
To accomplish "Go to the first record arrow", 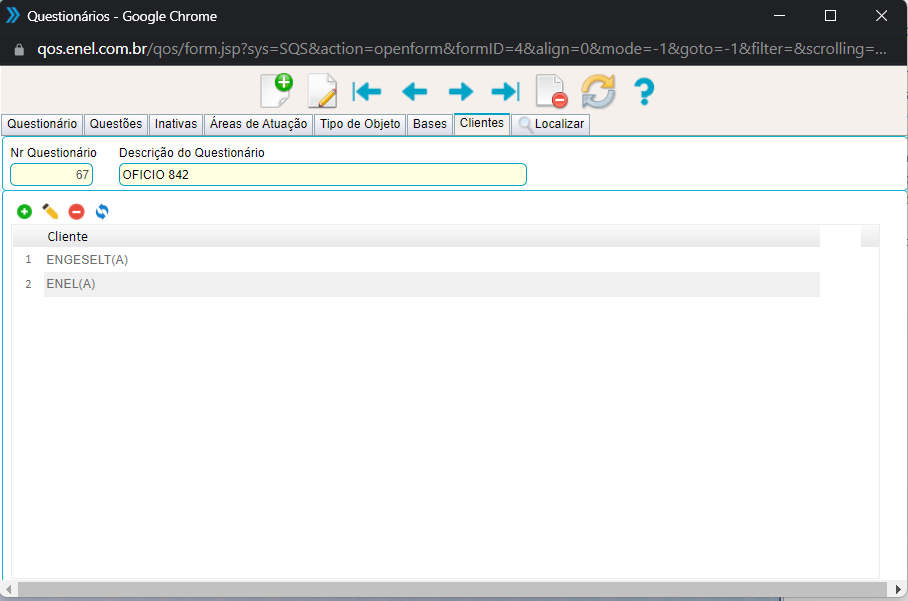I will click(x=367, y=92).
